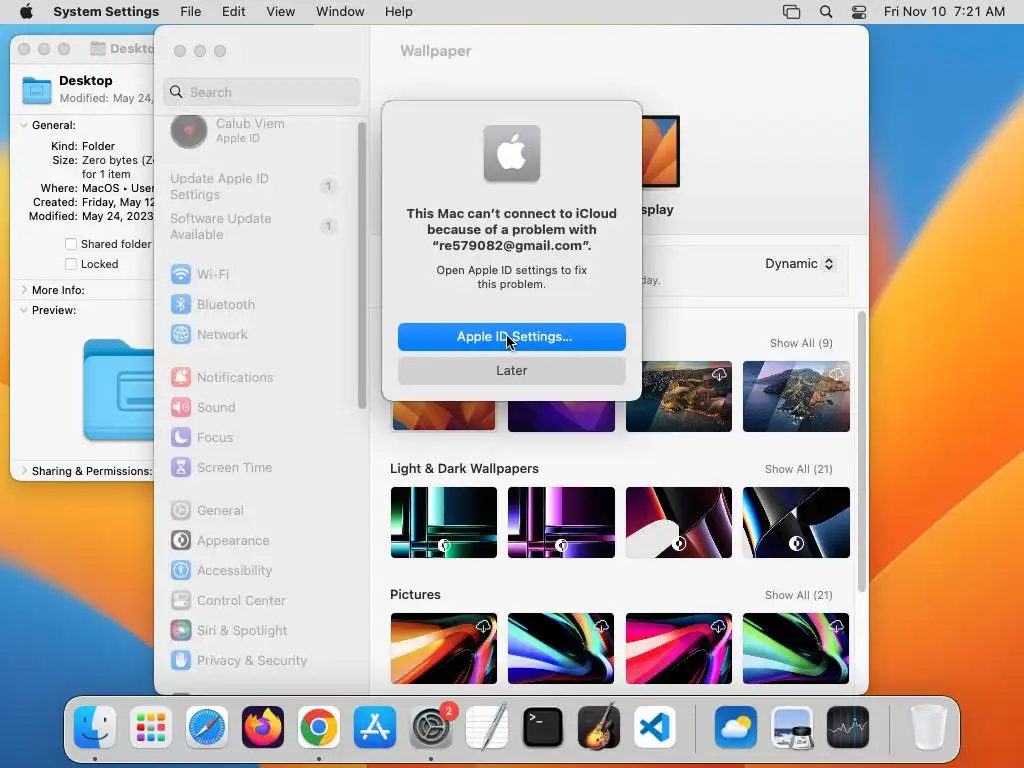The width and height of the screenshot is (1024, 768).
Task: Open Software Update Available item
Action: point(253,227)
